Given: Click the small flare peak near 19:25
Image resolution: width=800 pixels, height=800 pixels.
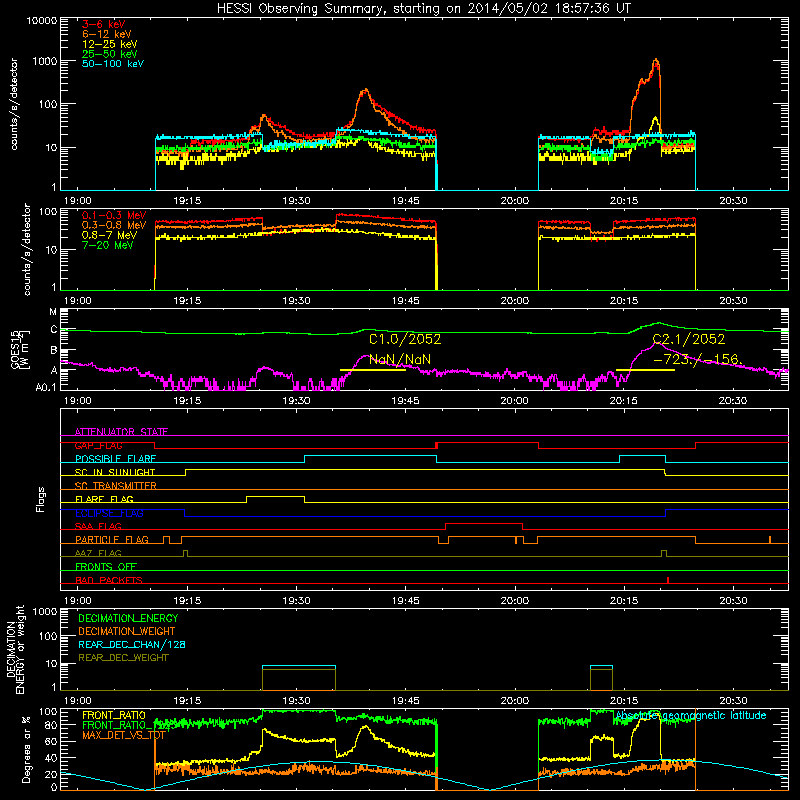Looking at the screenshot, I should 264,117.
